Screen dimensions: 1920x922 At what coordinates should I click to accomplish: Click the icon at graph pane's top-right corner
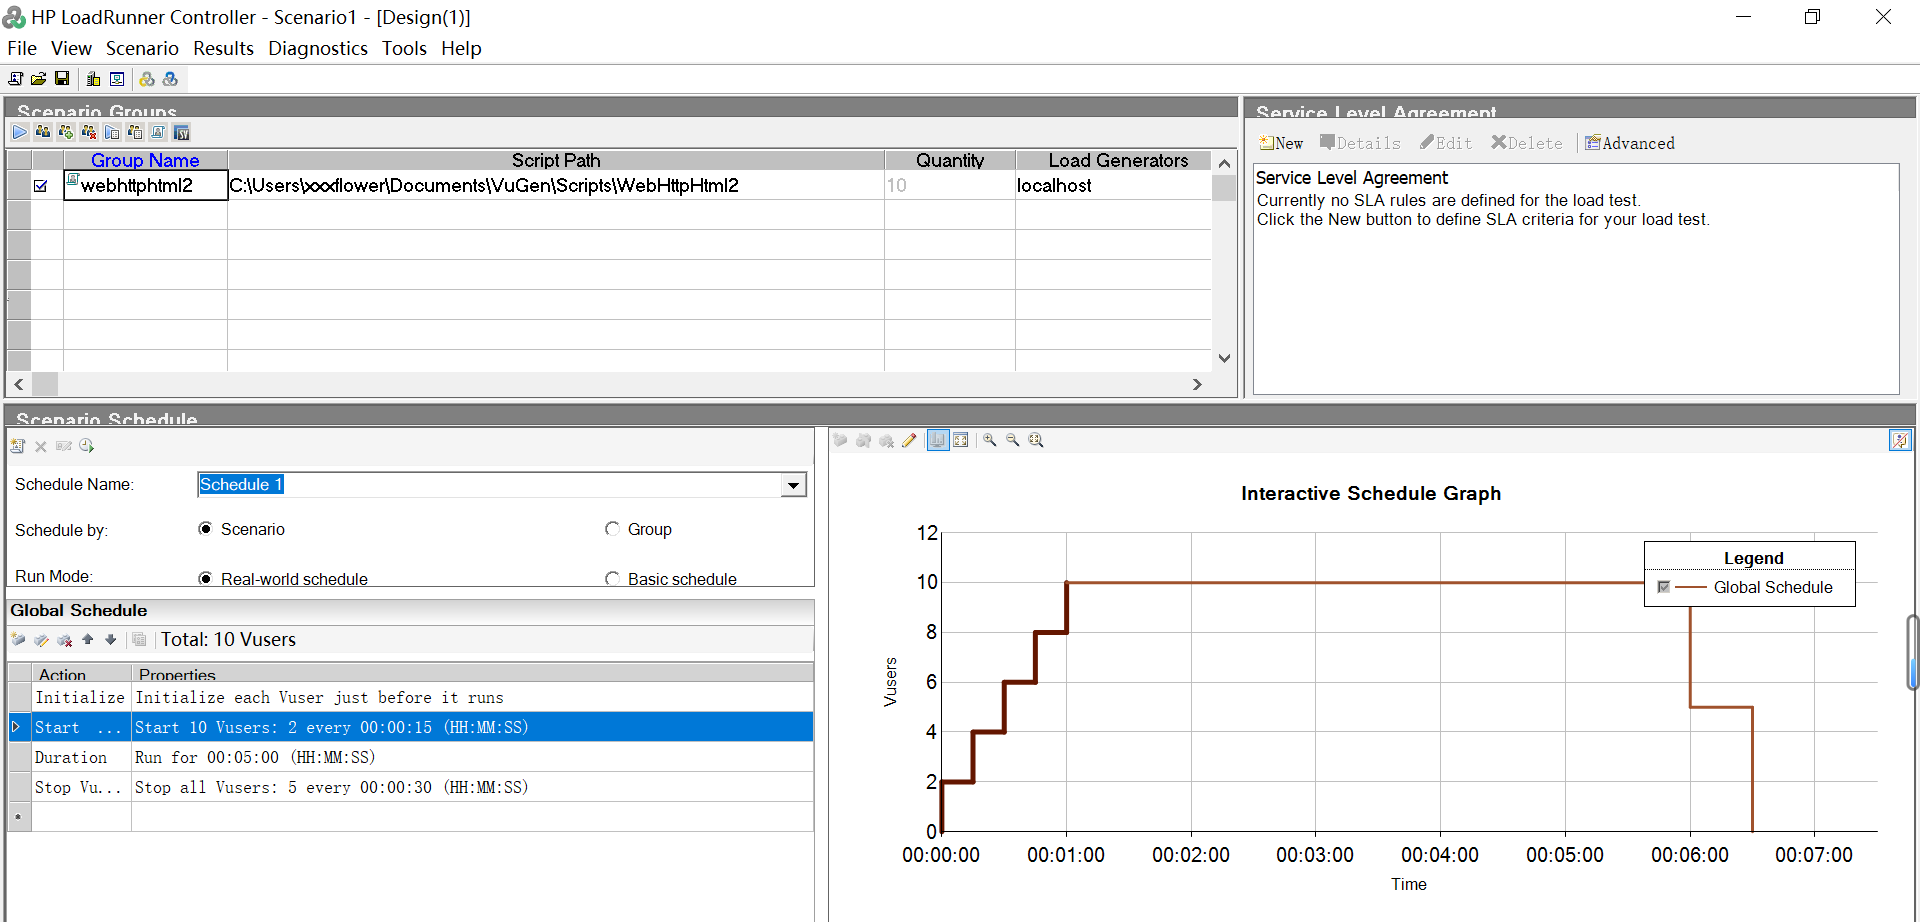click(x=1900, y=440)
